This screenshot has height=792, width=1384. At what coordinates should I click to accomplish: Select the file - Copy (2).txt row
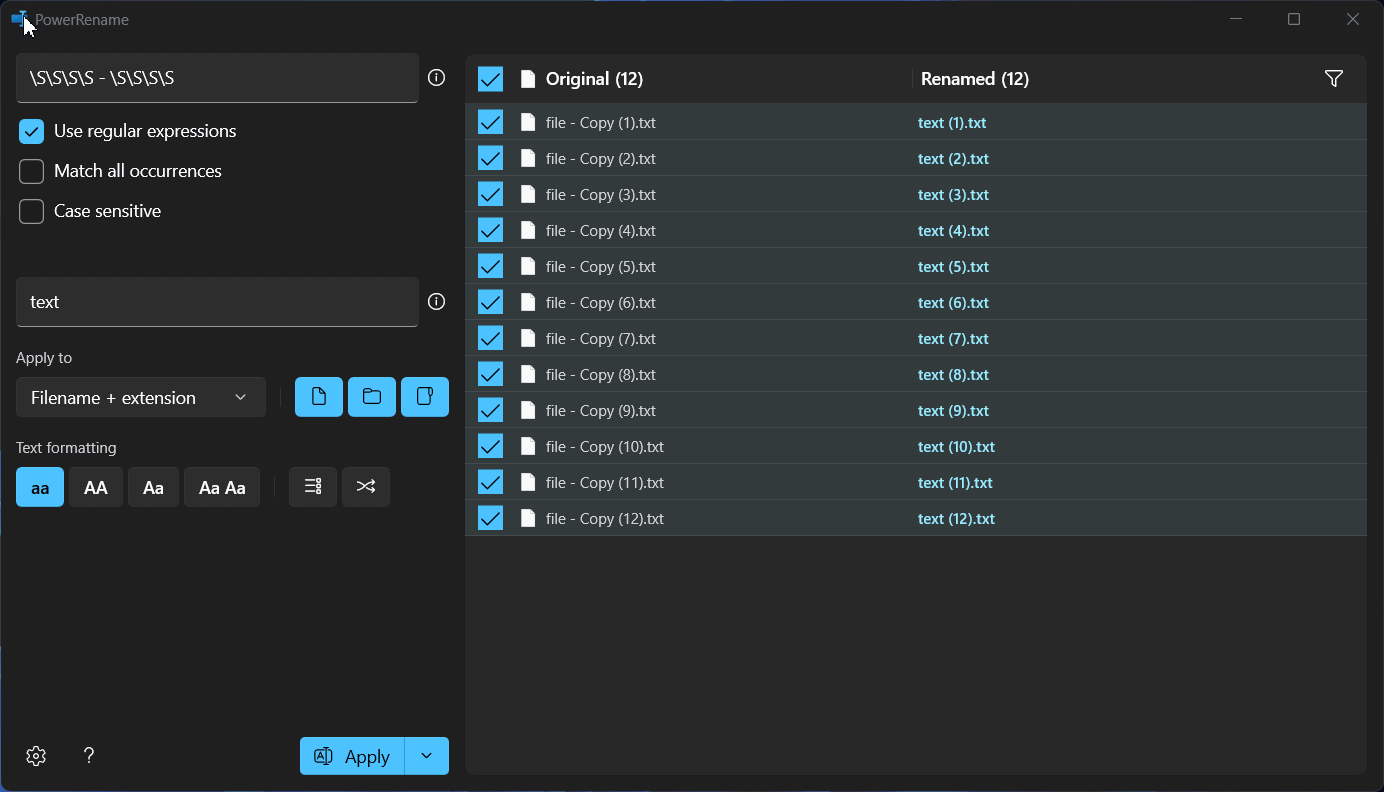coord(916,159)
